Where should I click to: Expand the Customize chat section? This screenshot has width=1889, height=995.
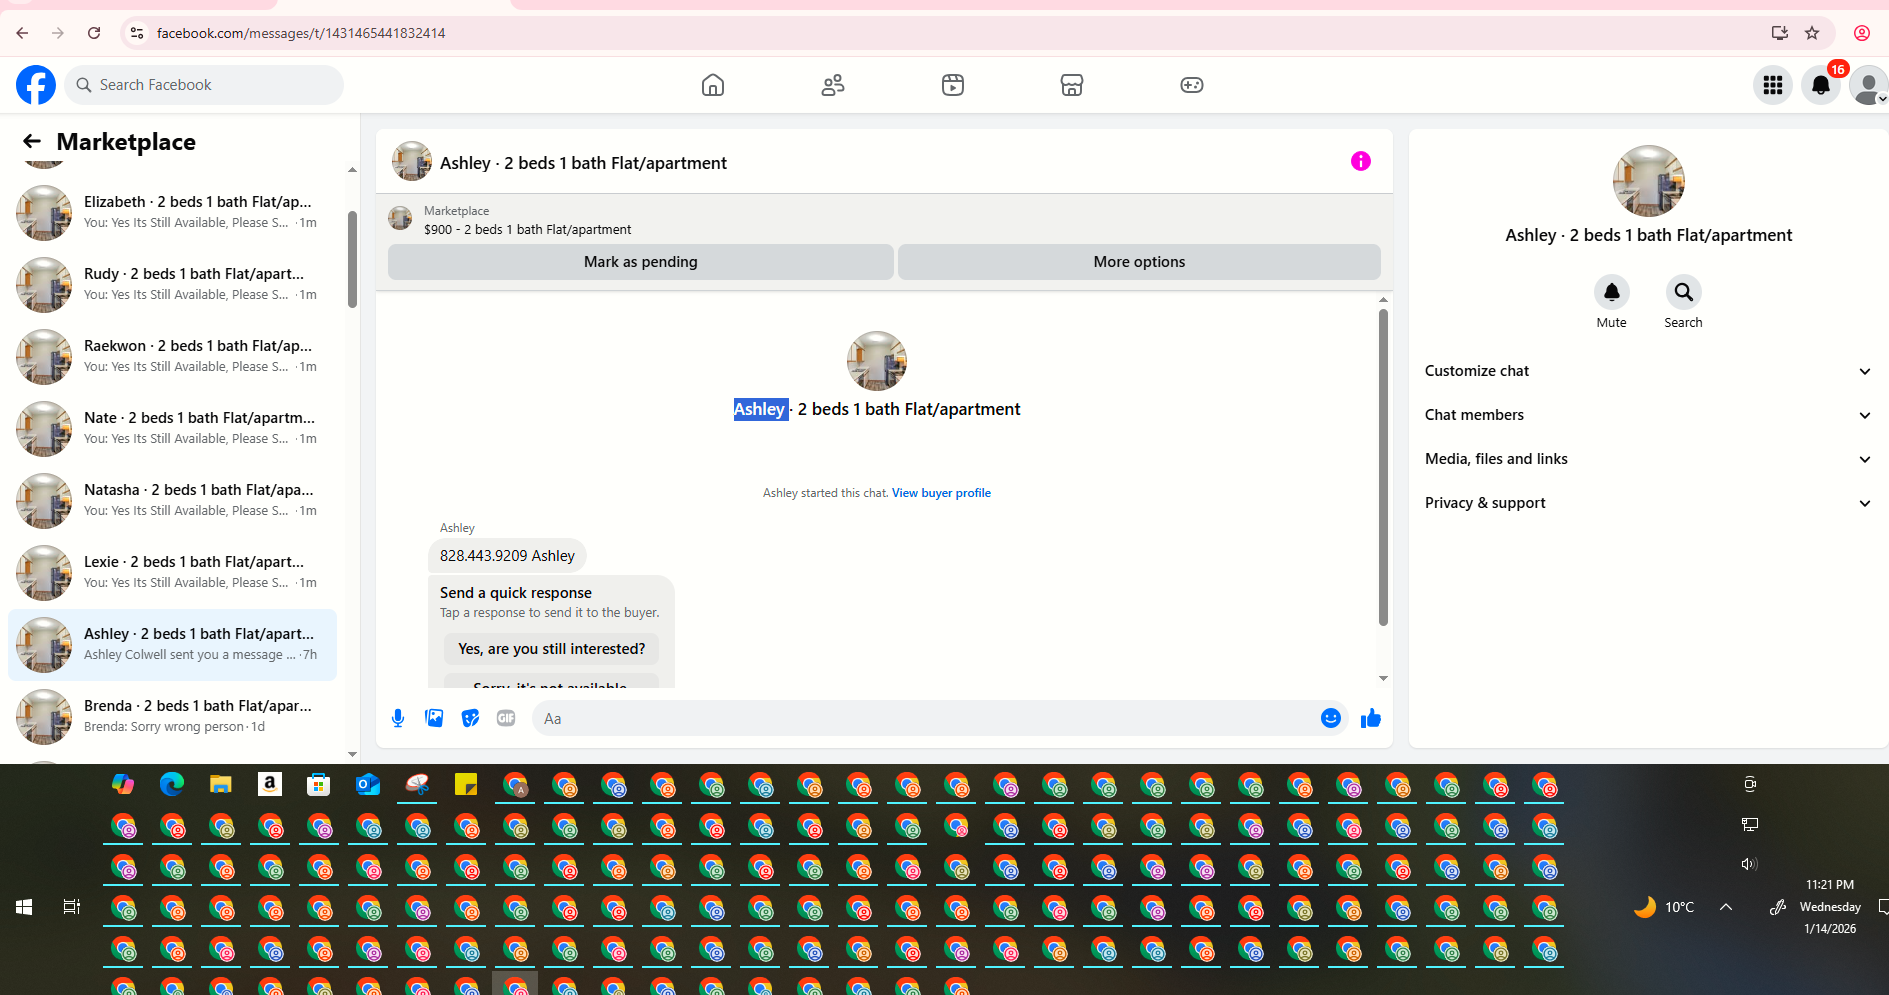click(1648, 371)
